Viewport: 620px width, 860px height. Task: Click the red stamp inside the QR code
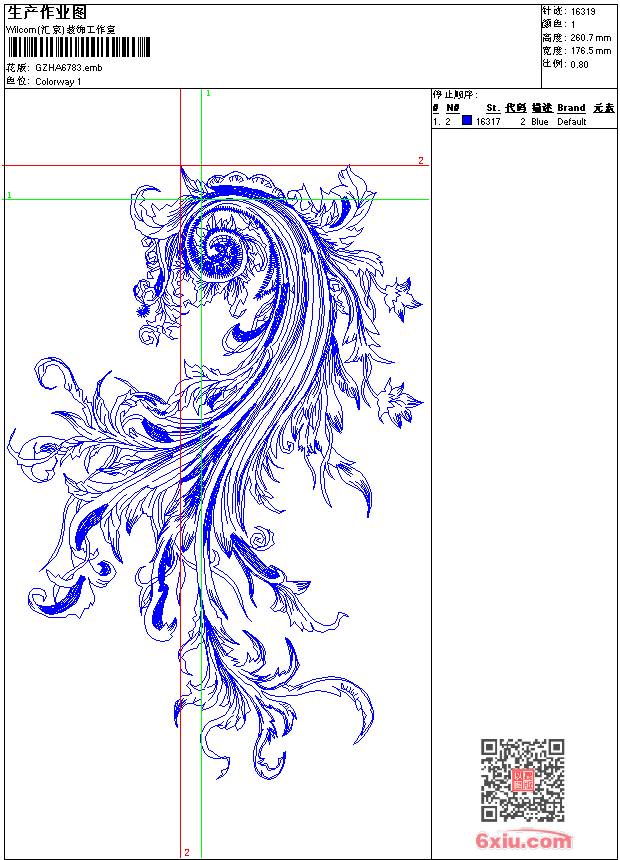click(523, 781)
